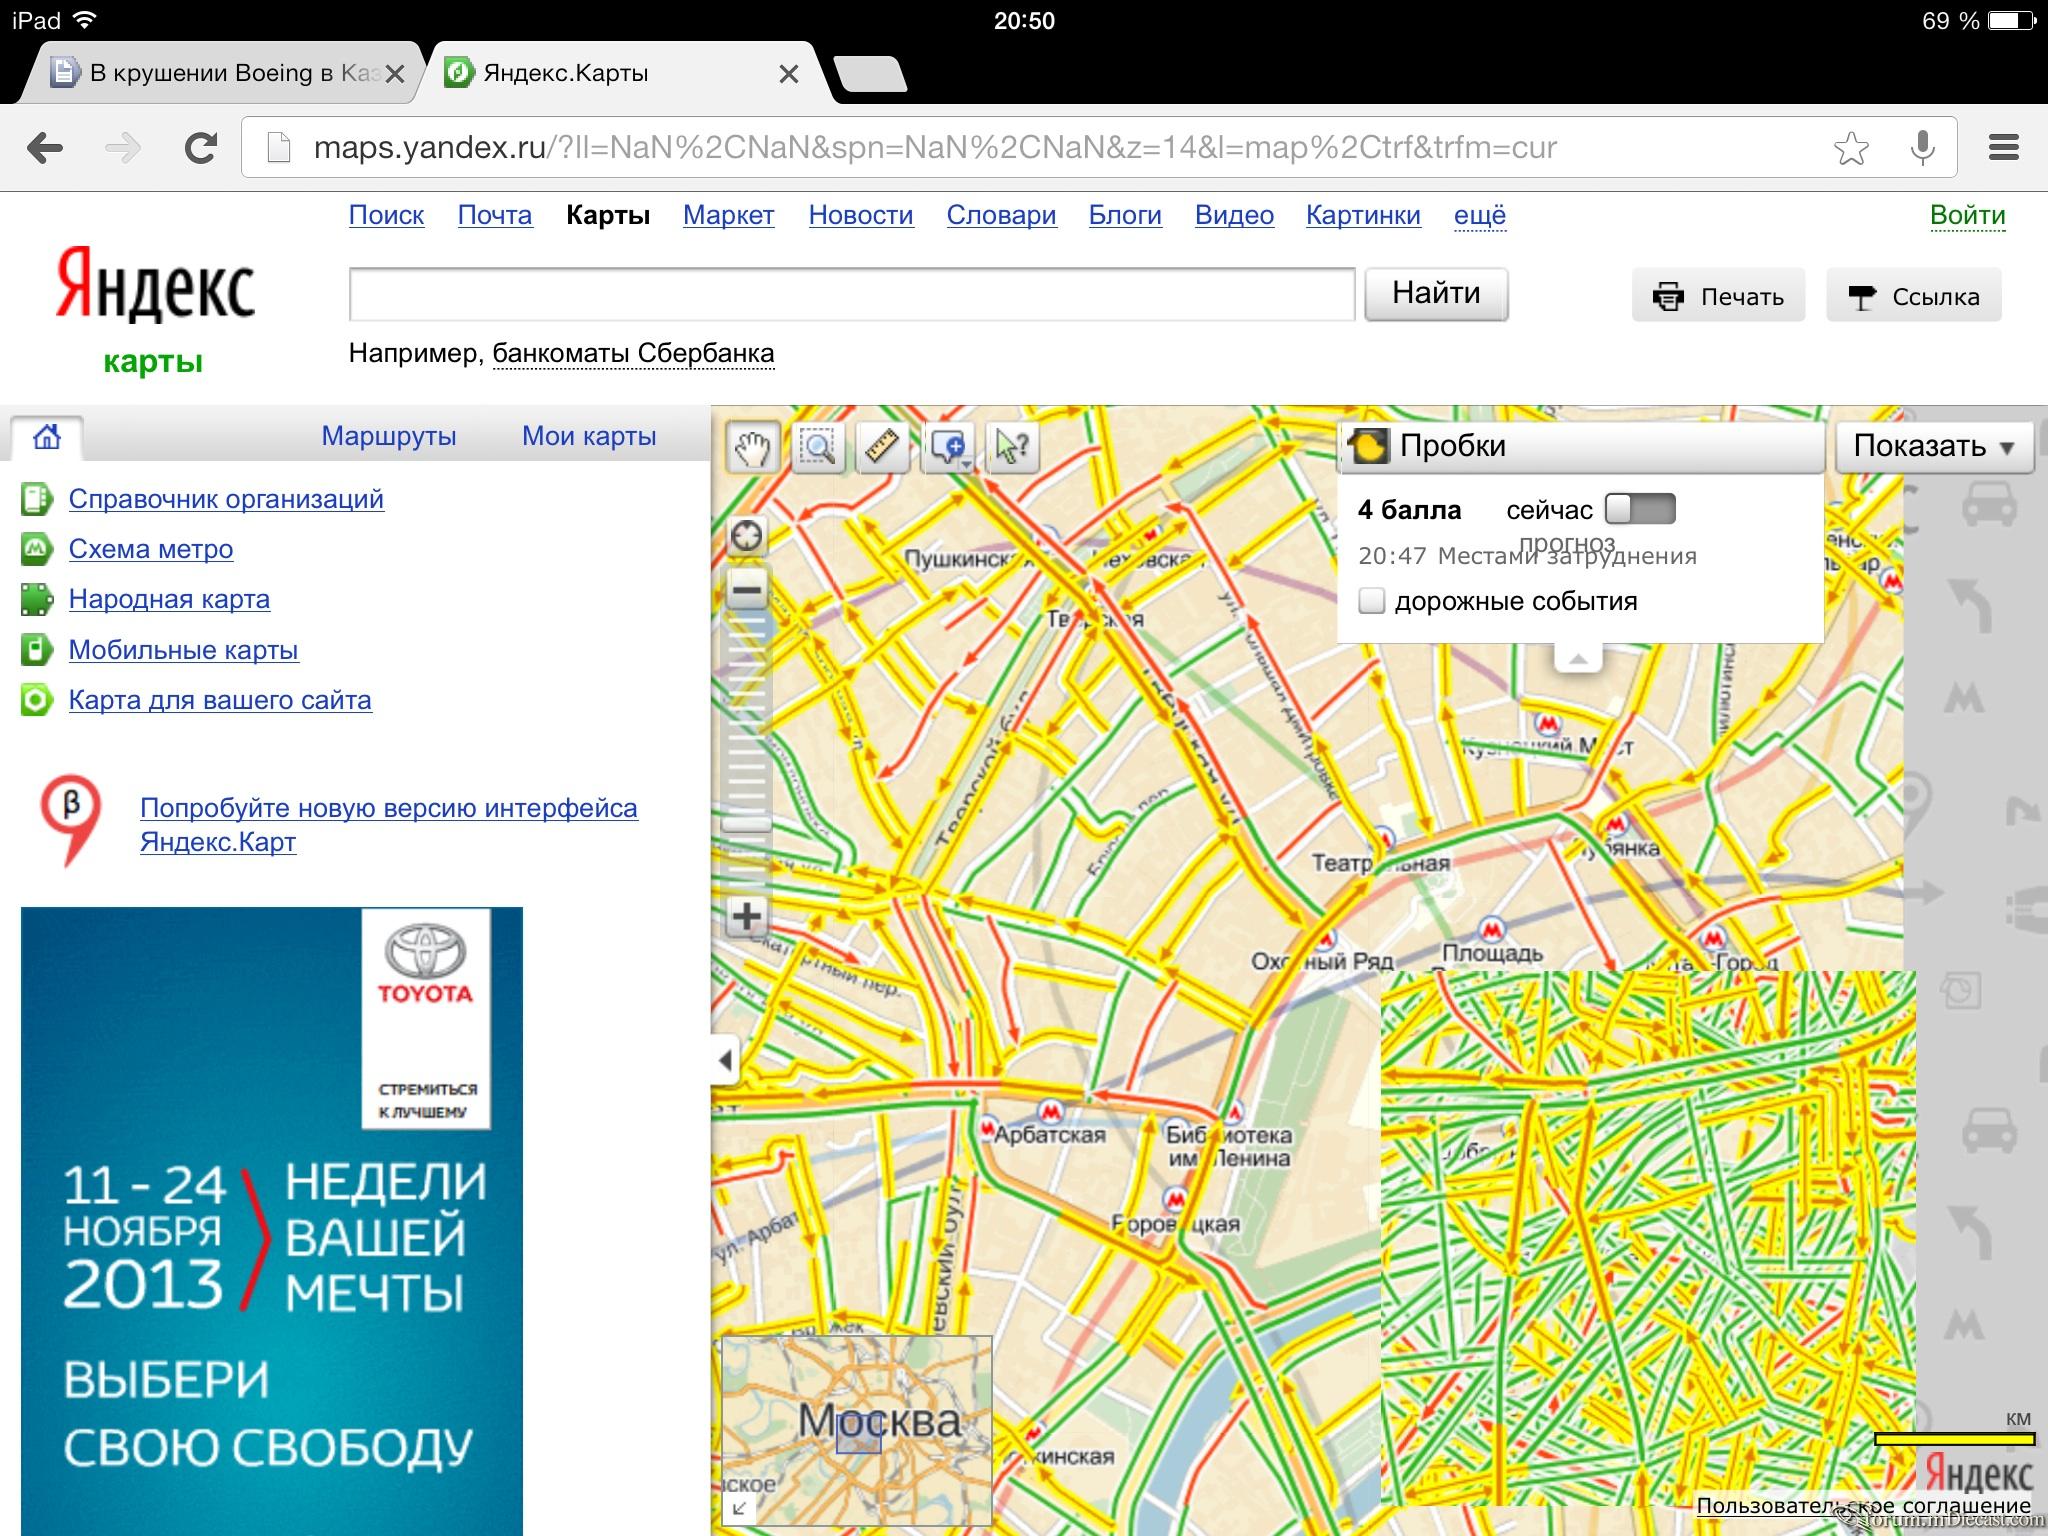The width and height of the screenshot is (2048, 1536).
Task: Click the metro scheme green icon
Action: pos(36,549)
